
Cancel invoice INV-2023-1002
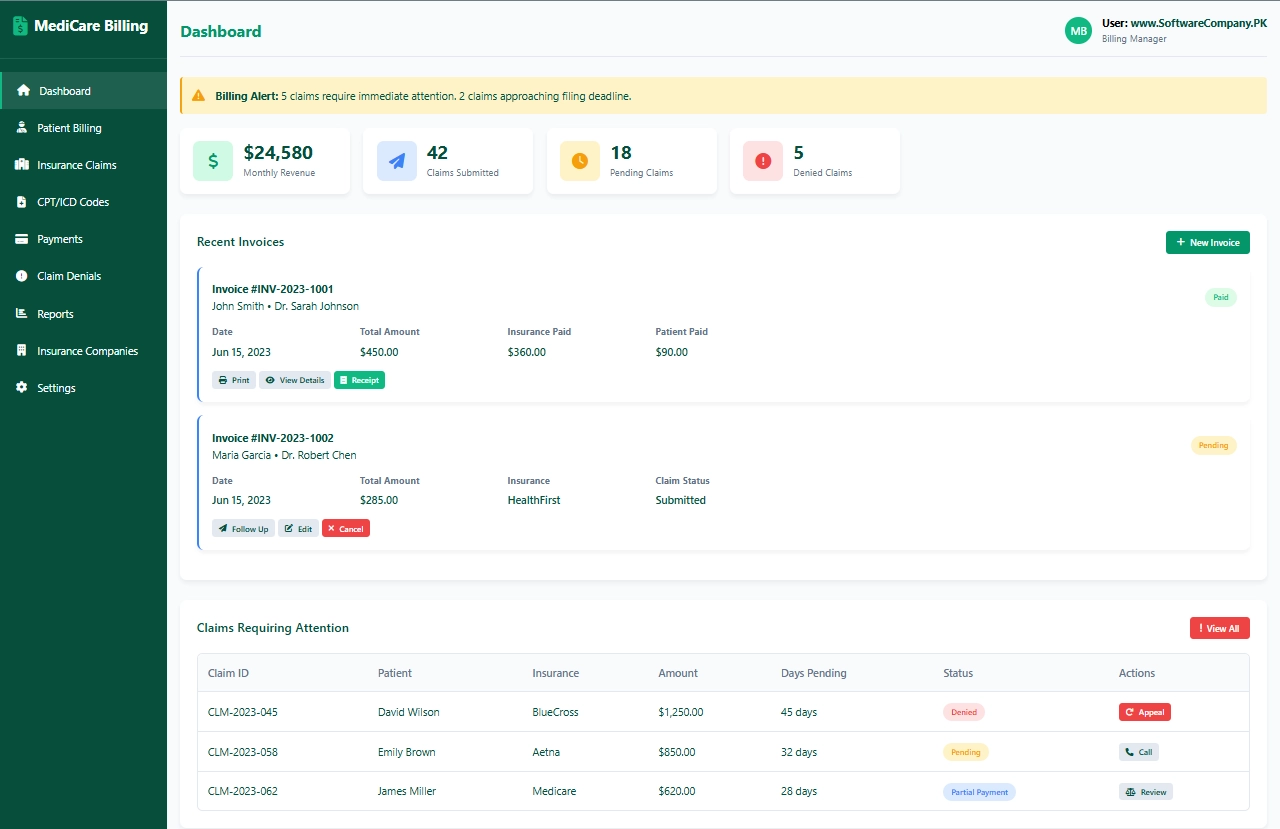[346, 527]
